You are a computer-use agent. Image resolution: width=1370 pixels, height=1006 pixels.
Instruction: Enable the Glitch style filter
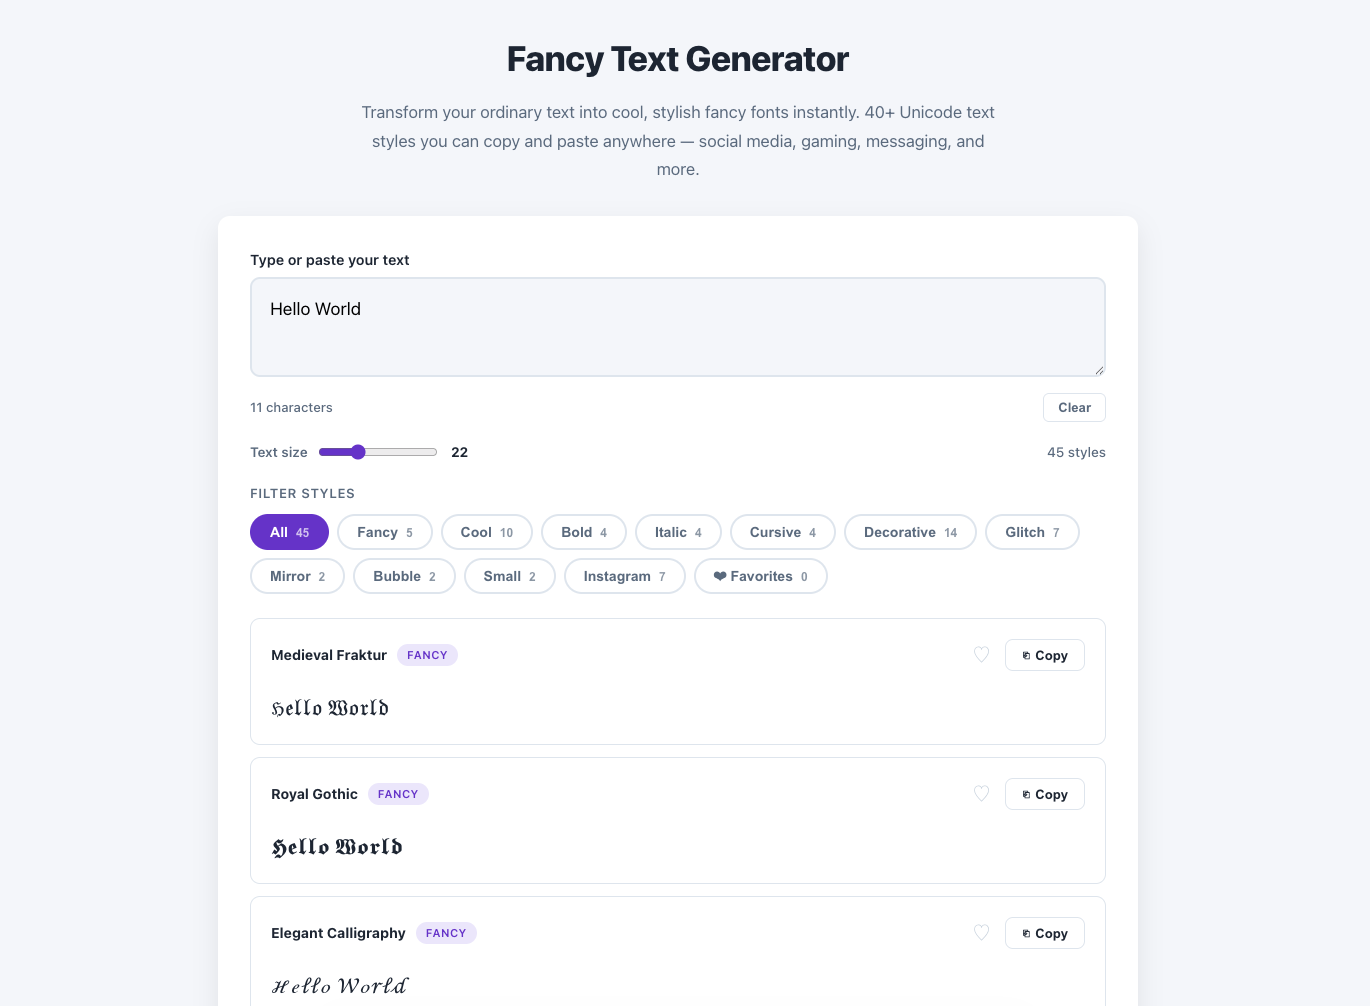coord(1032,532)
